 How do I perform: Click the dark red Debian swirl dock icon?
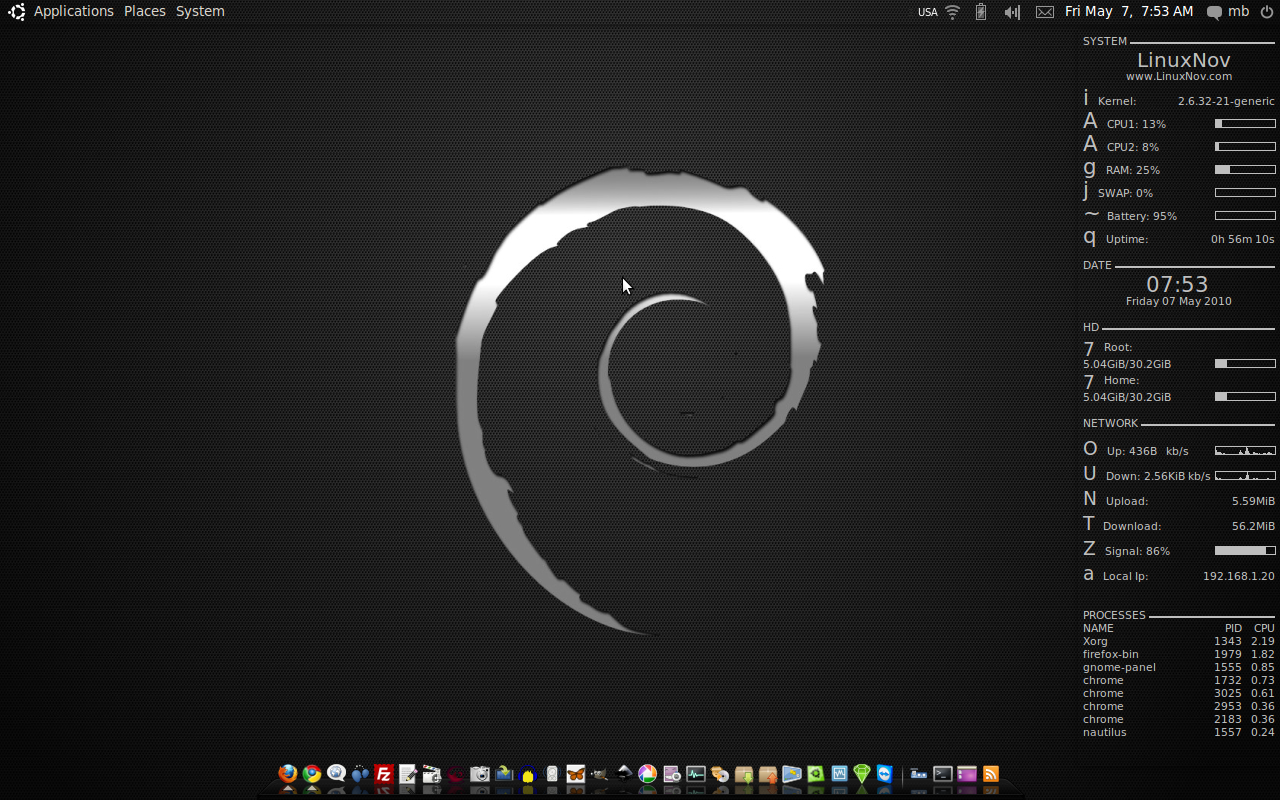pos(456,774)
